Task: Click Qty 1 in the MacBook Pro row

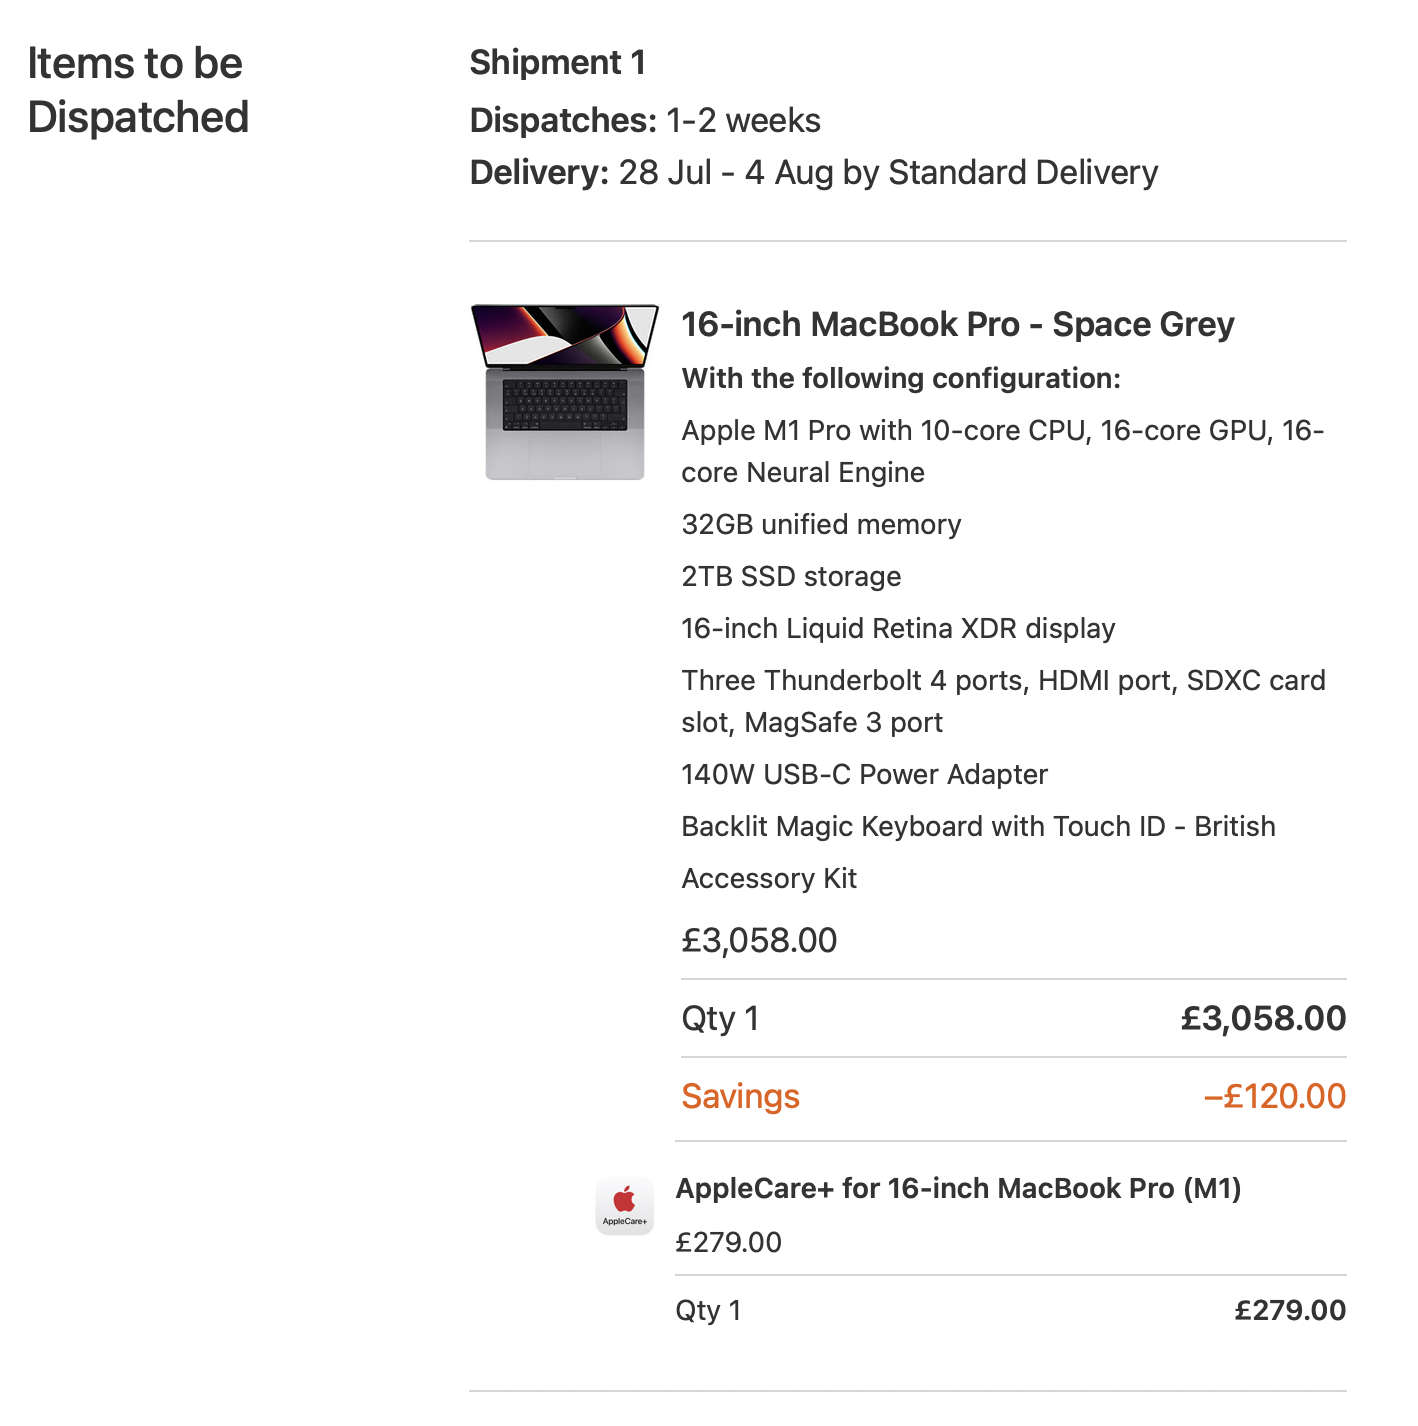Action: pos(720,1018)
